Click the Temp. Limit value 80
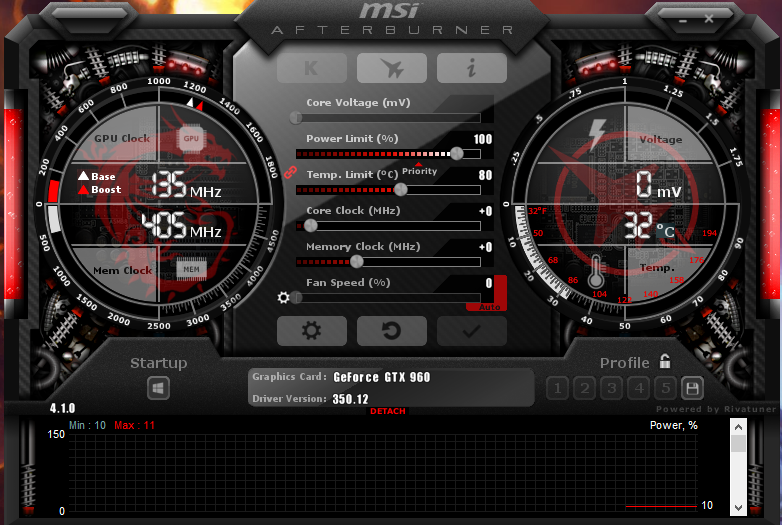782x525 pixels. 485,175
